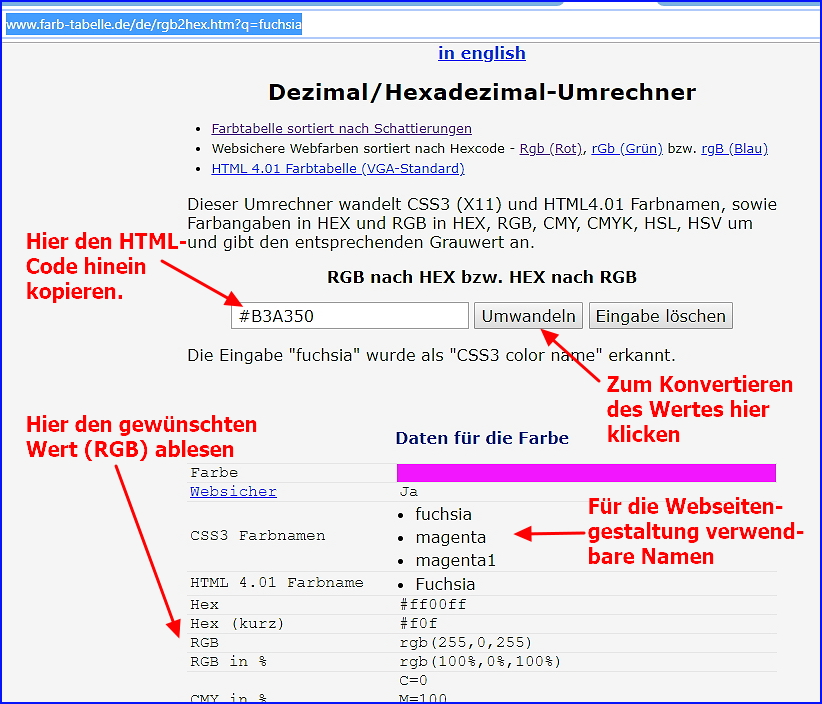The width and height of the screenshot is (822, 704).
Task: Click the Hex value #ff00ff
Action: tap(433, 605)
